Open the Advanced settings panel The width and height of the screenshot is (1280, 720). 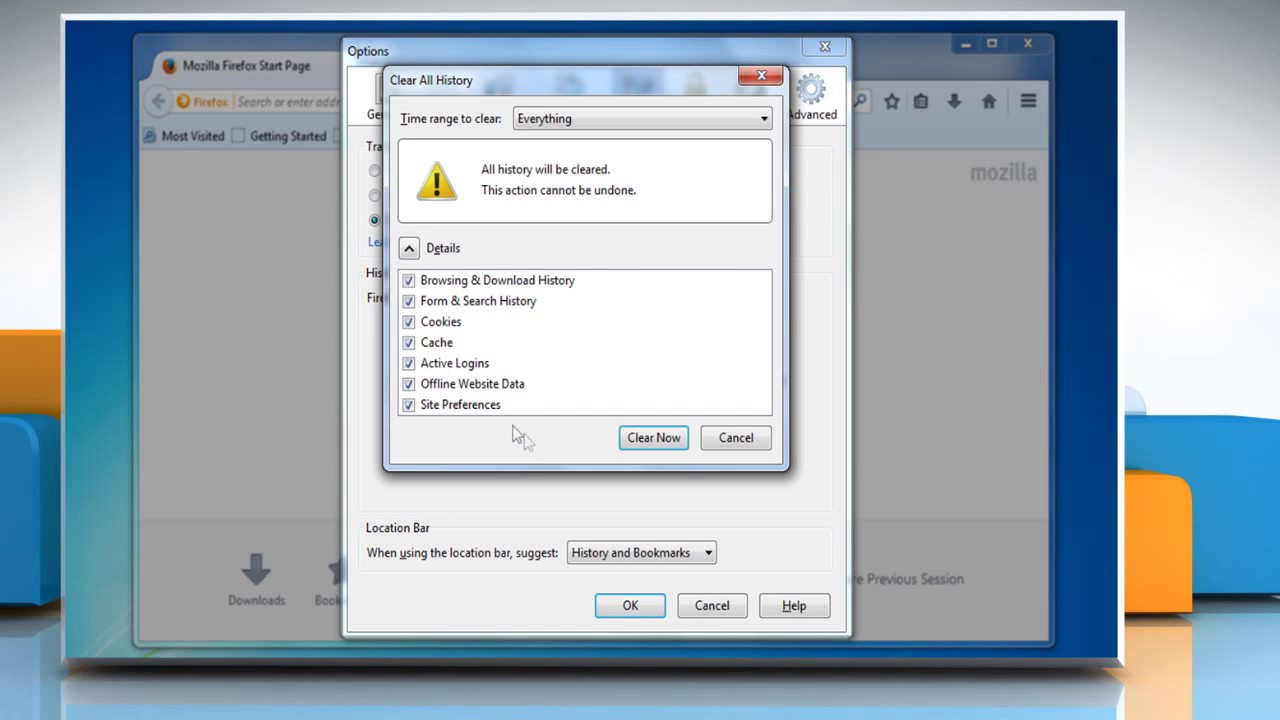812,98
